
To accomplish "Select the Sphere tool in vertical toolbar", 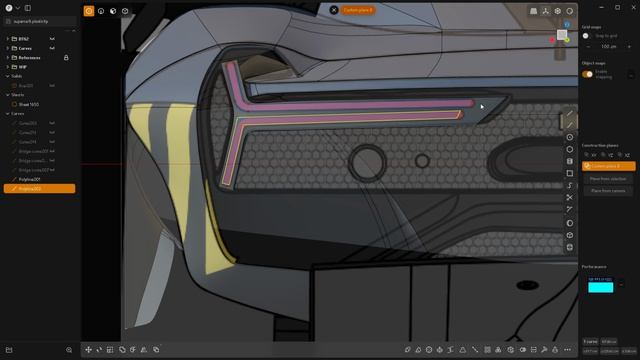I will point(570,223).
